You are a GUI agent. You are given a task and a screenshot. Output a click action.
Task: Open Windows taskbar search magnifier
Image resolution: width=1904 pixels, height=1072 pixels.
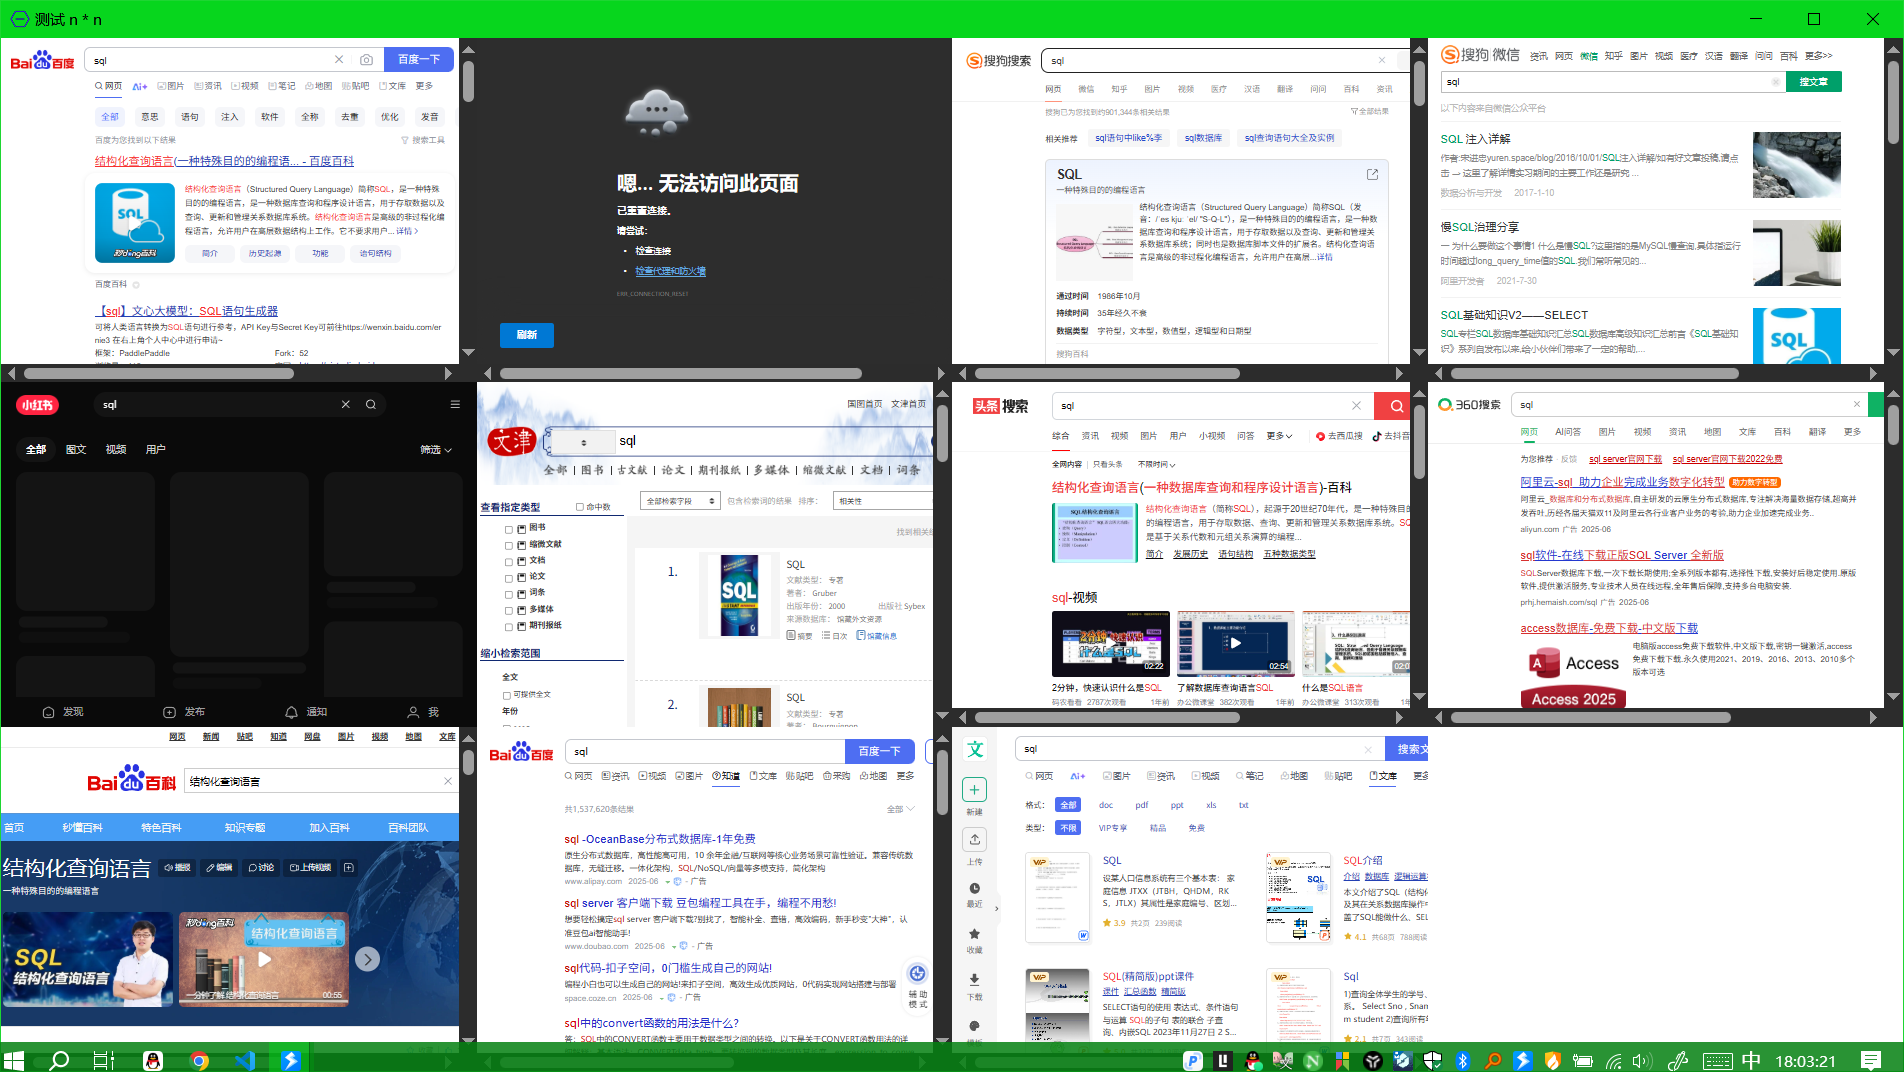59,1060
